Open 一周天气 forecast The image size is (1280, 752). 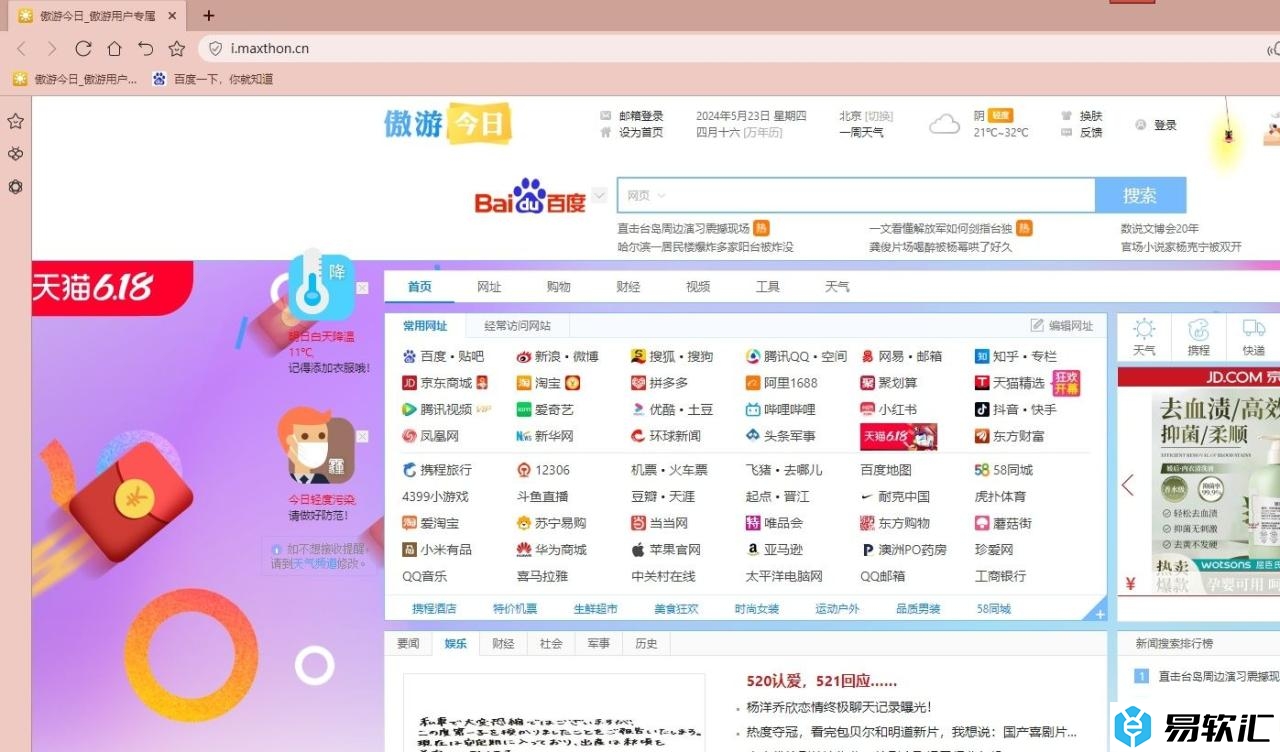pyautogui.click(x=861, y=132)
